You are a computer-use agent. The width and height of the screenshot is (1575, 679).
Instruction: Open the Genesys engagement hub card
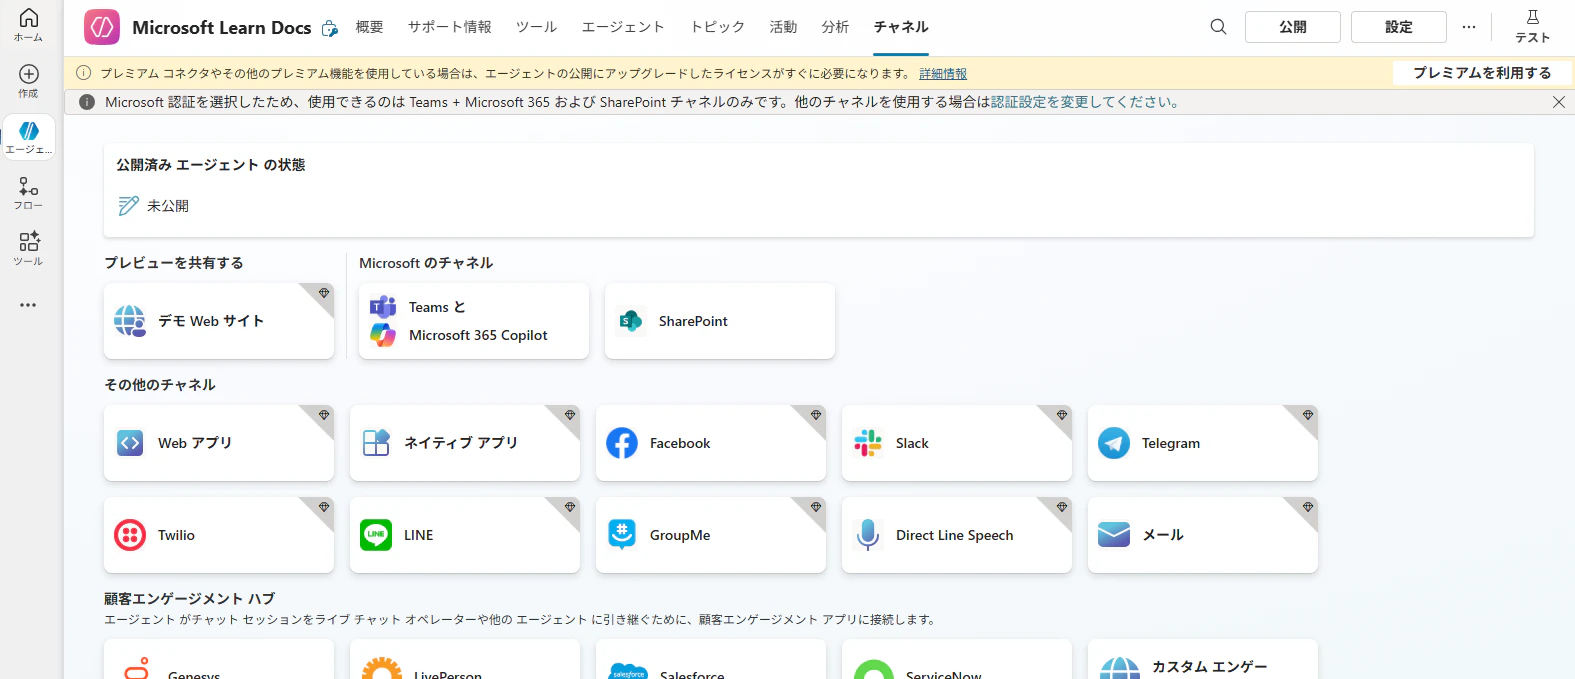click(x=219, y=660)
